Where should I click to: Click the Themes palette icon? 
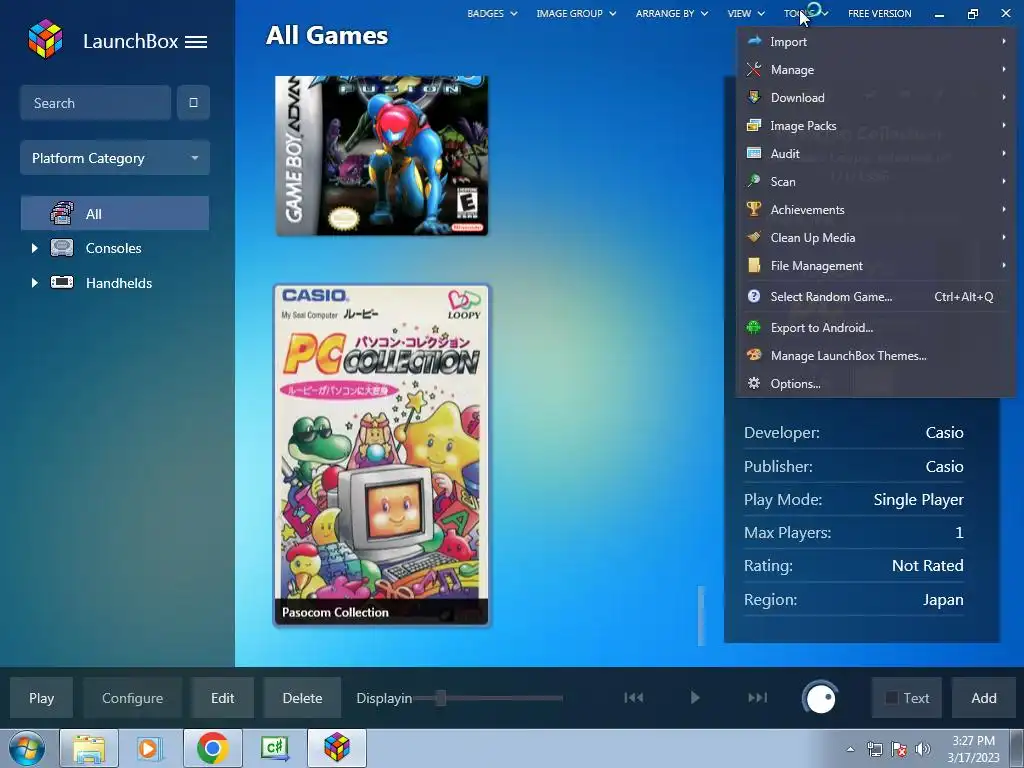(754, 355)
